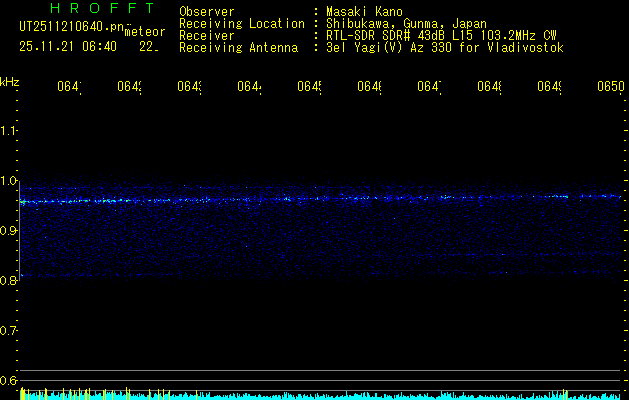Click the Receiving Location label

point(242,23)
